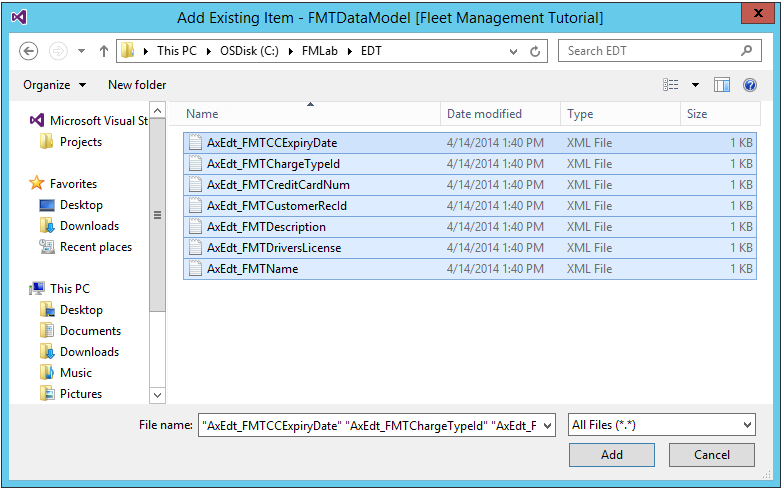The width and height of the screenshot is (783, 489).
Task: Click navigation pane scroll up arrow
Action: [x=157, y=110]
